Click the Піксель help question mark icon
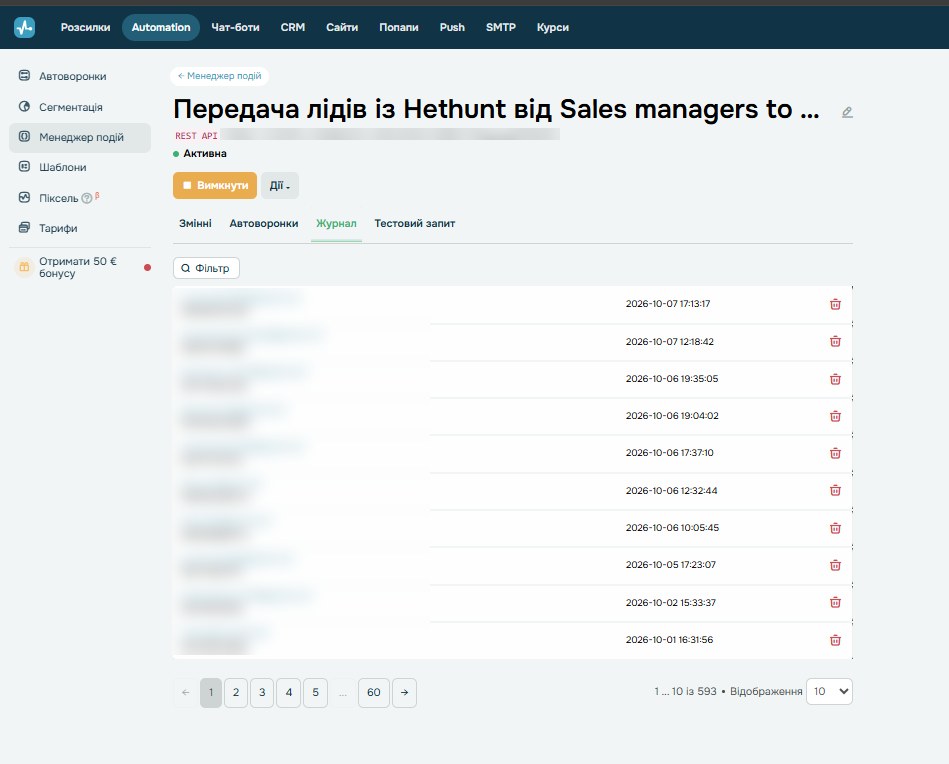 coord(87,198)
